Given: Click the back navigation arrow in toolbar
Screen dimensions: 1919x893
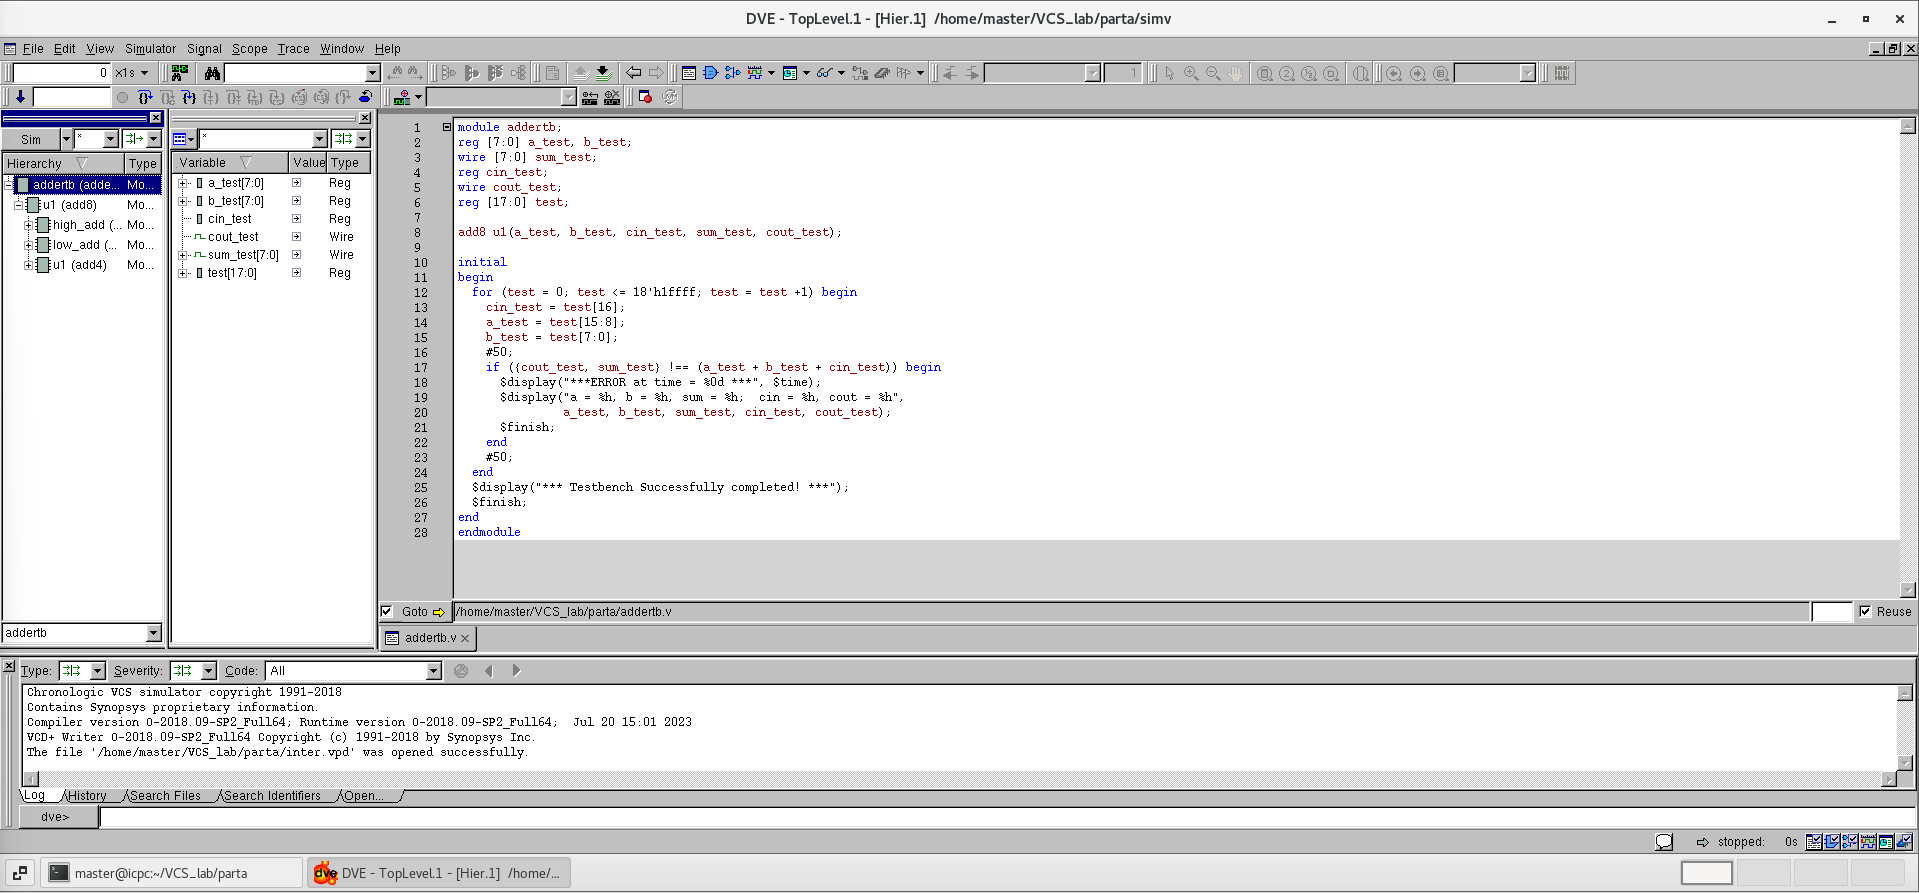Looking at the screenshot, I should (x=633, y=73).
